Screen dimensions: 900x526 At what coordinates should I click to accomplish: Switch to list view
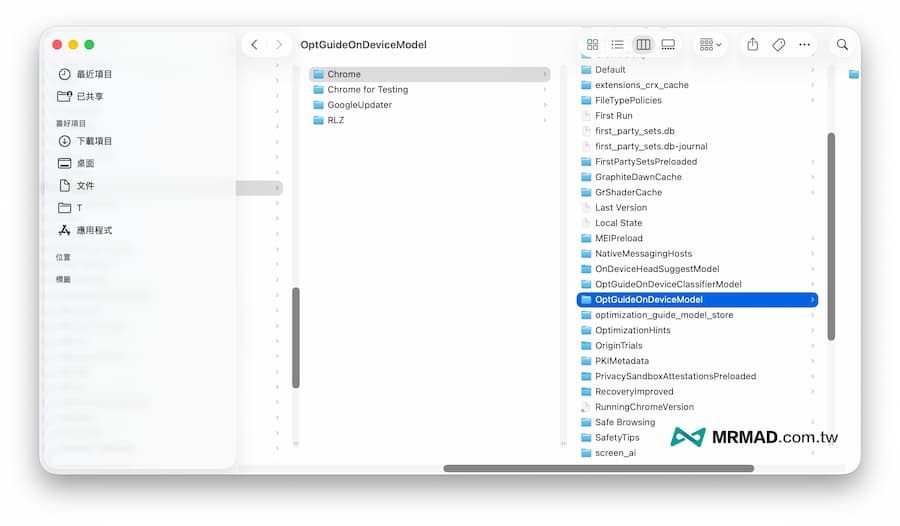coord(618,44)
